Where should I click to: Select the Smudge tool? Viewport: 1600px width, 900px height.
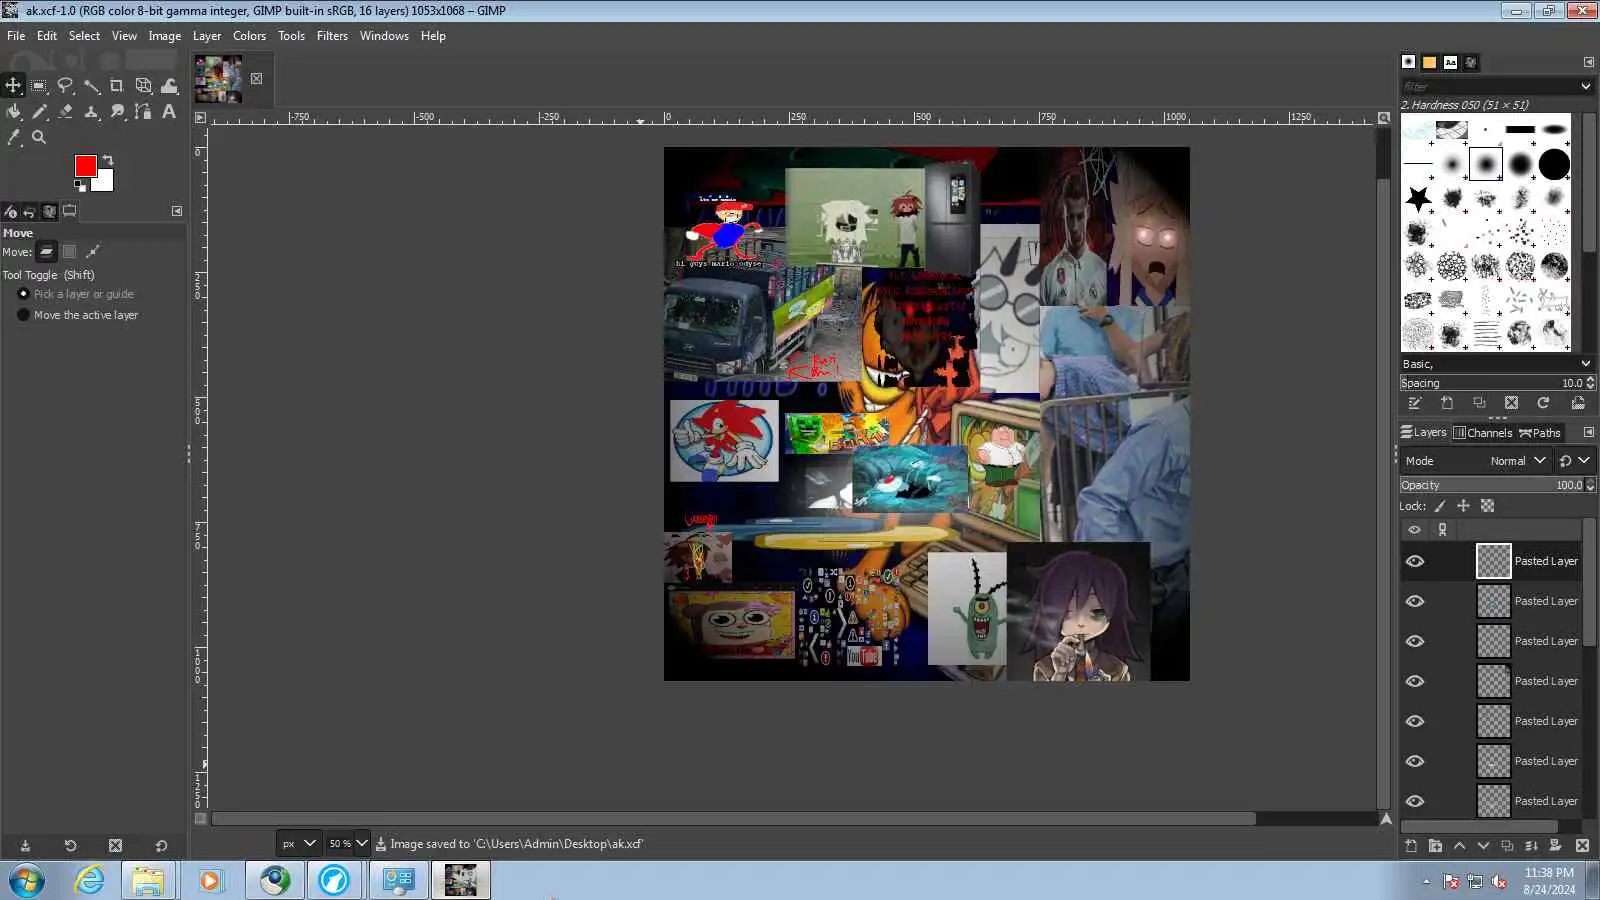(x=117, y=112)
